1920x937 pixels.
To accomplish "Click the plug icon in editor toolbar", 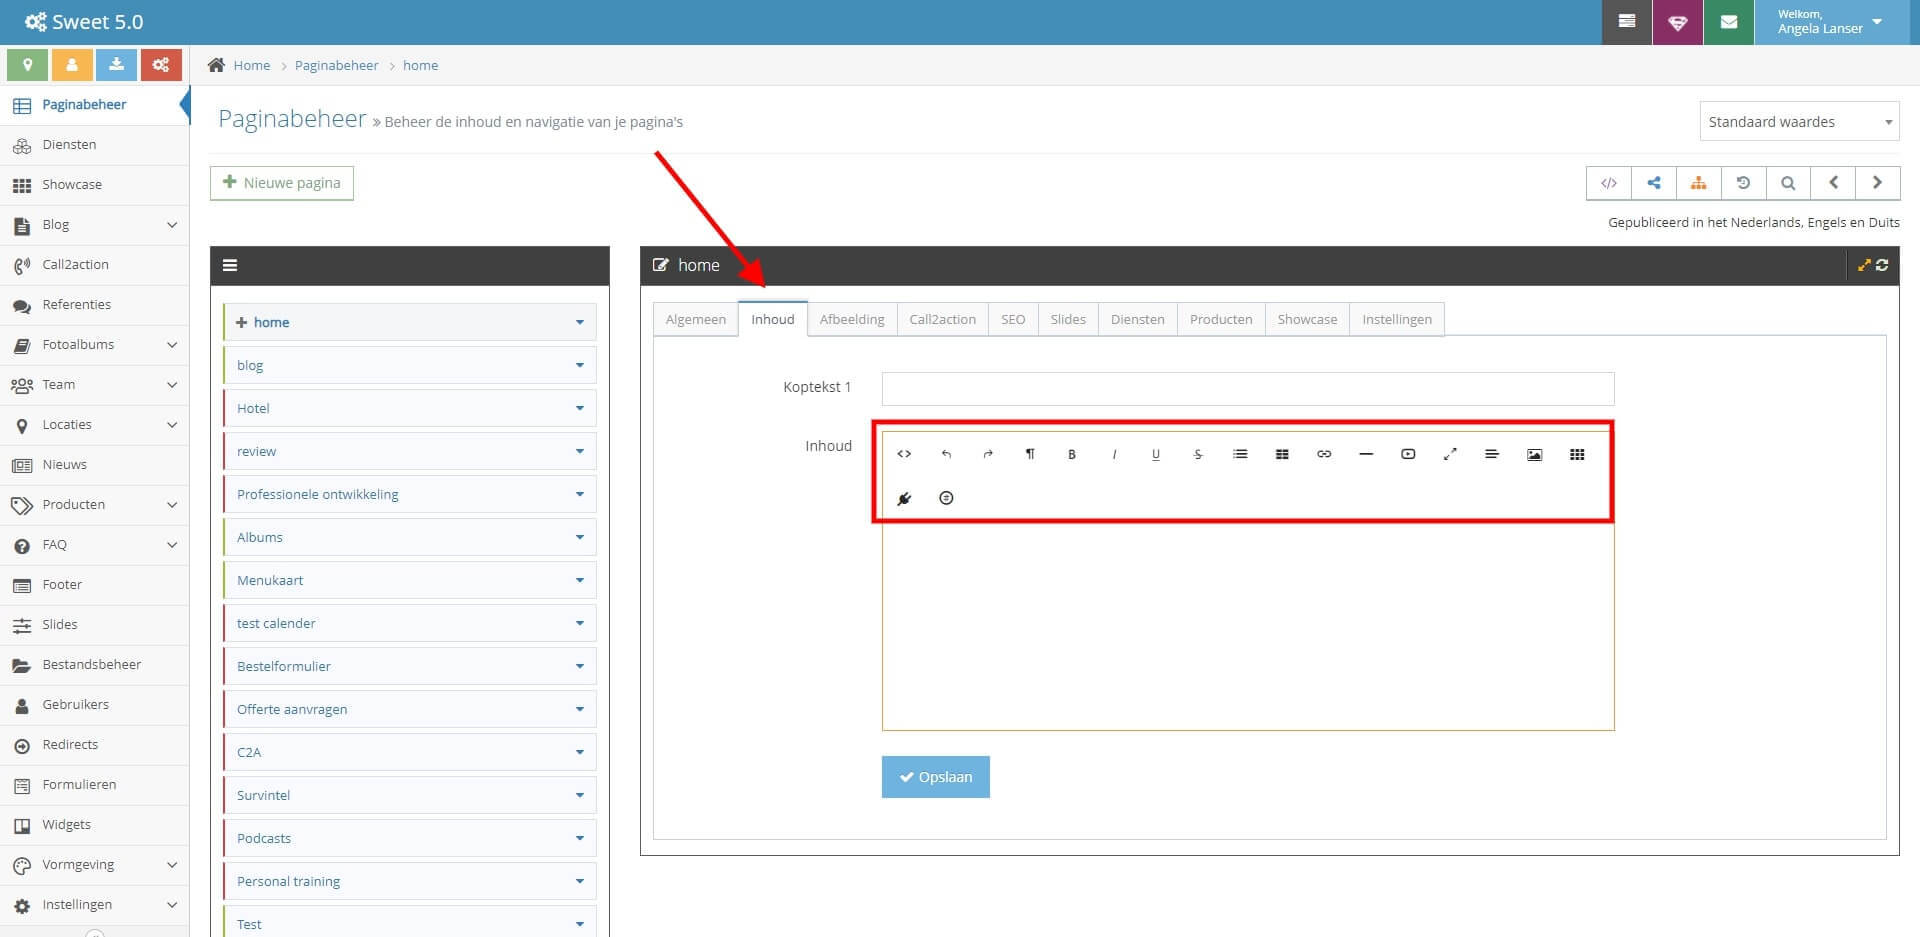I will [904, 498].
